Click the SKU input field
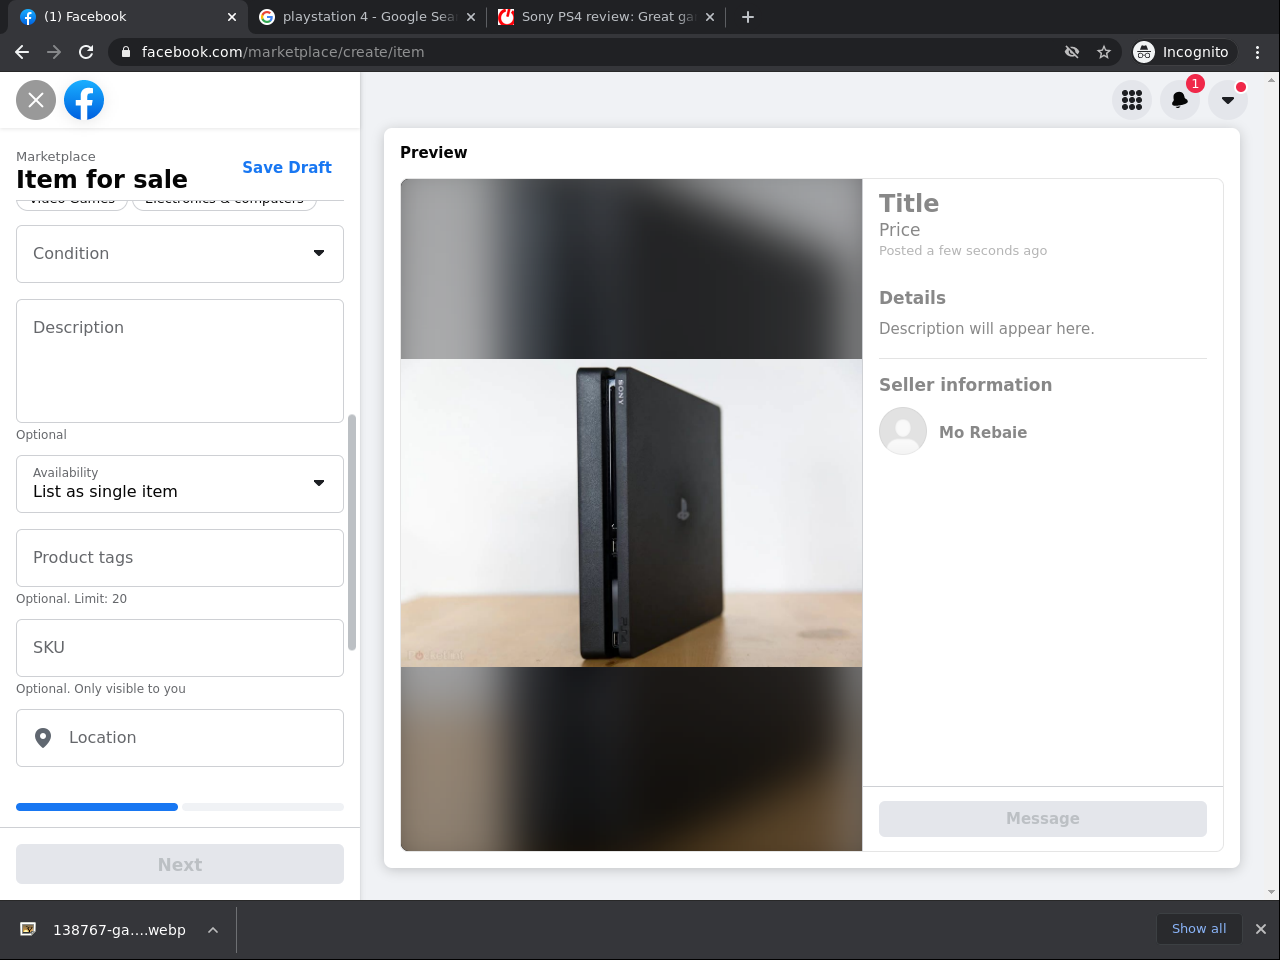Screen dimensions: 1280x960 pos(180,648)
